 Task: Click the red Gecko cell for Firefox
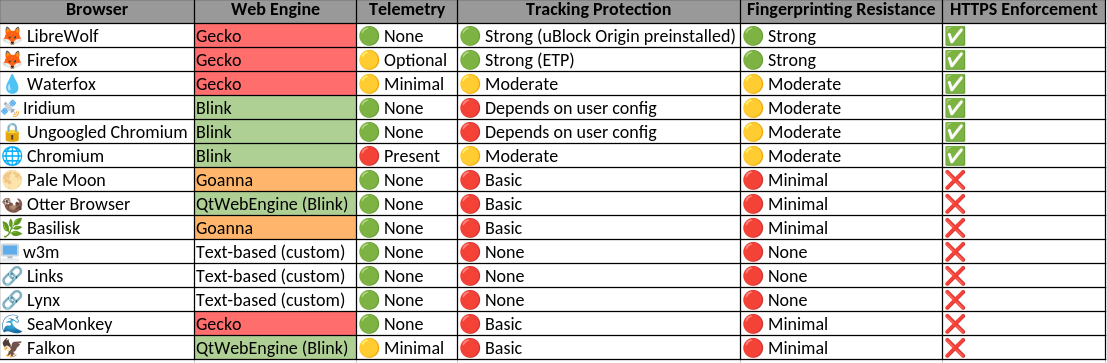click(275, 60)
